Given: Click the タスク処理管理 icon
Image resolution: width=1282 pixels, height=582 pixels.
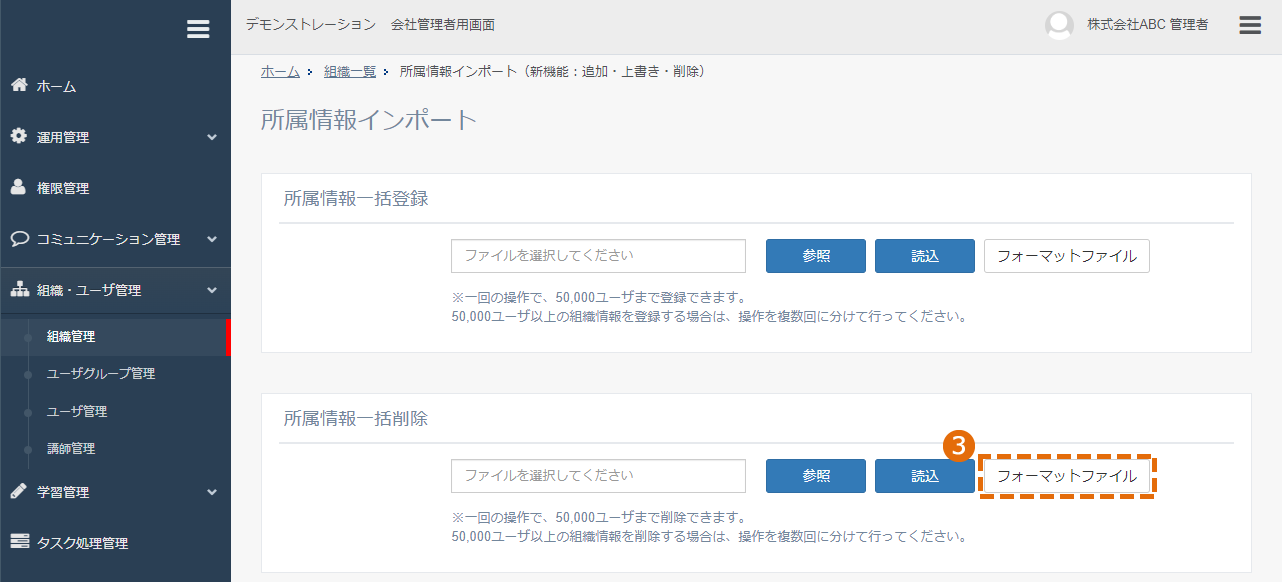Looking at the screenshot, I should (x=19, y=542).
